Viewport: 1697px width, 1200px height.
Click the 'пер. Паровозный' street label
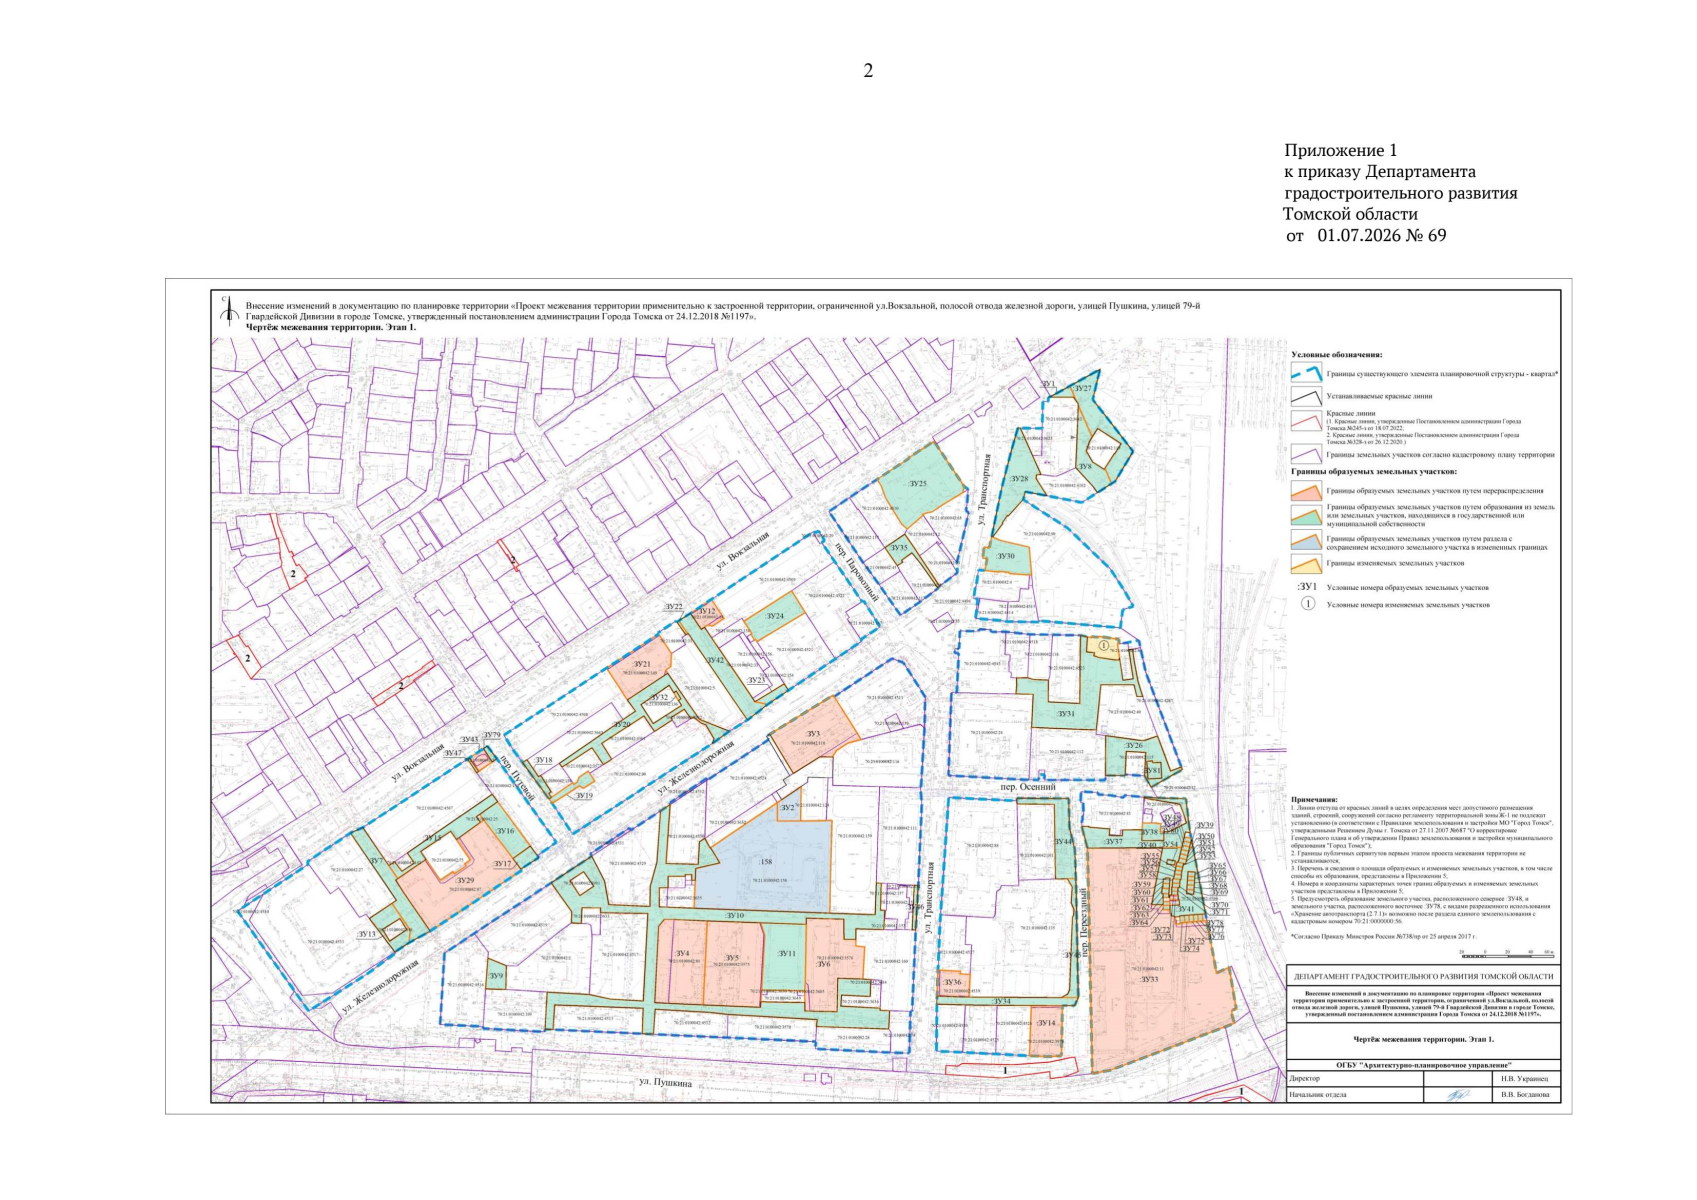855,573
